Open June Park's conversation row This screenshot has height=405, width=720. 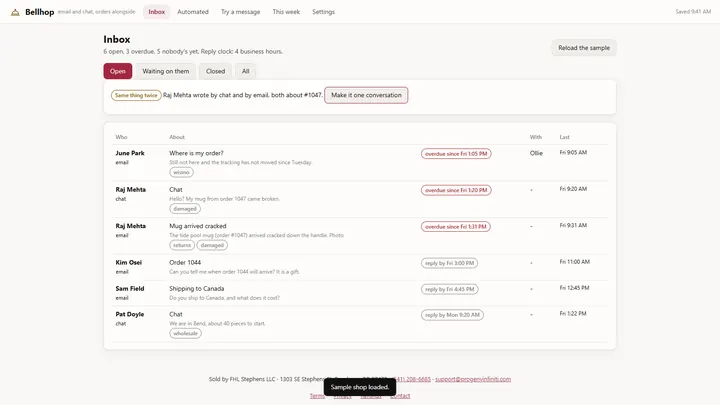360,163
